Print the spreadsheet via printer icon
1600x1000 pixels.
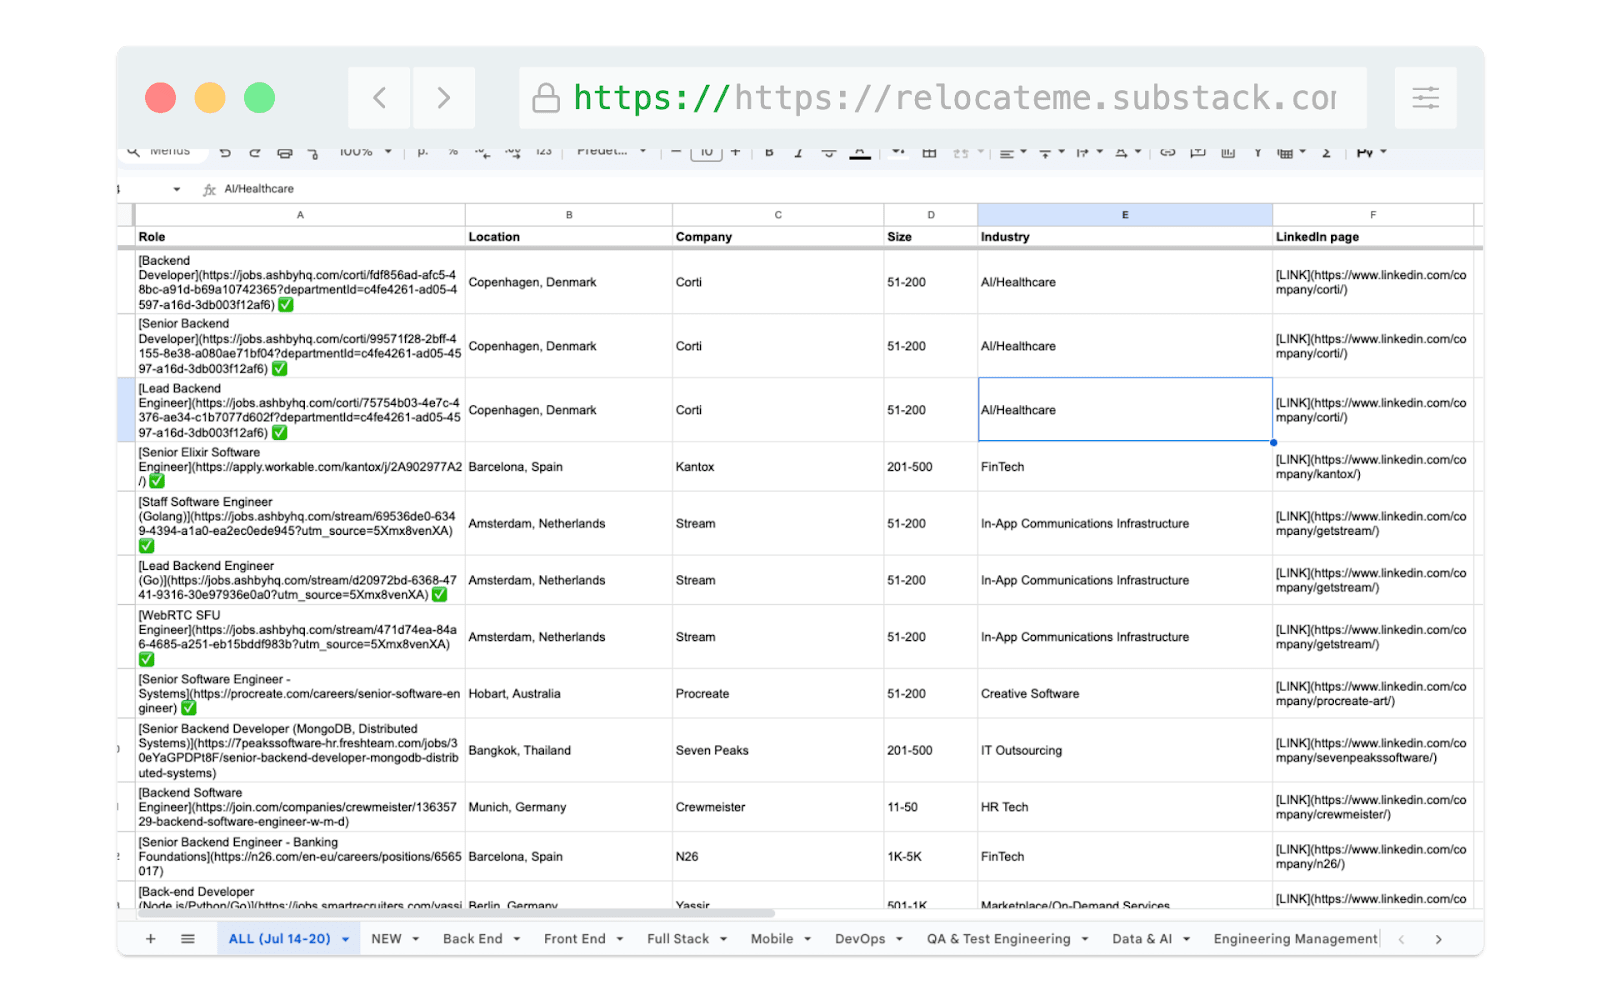[285, 153]
